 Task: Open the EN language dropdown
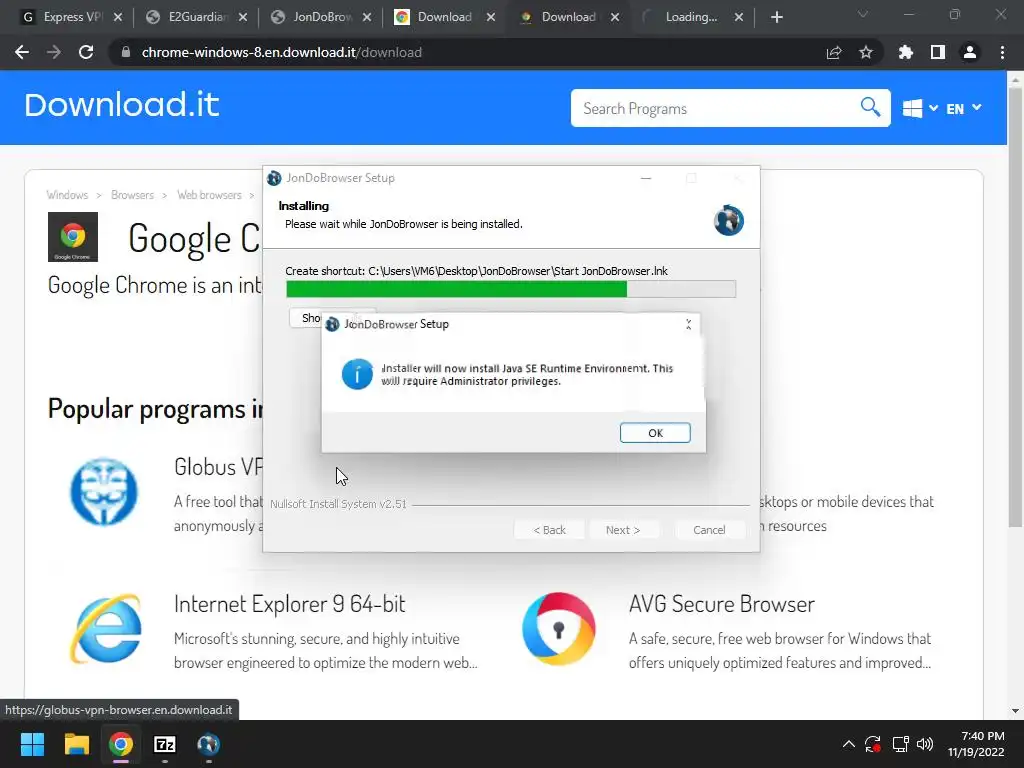pos(963,108)
